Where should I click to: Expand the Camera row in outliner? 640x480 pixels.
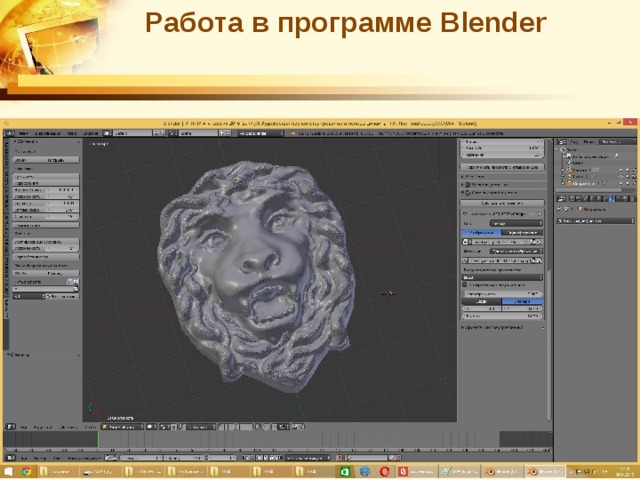[x=564, y=170]
